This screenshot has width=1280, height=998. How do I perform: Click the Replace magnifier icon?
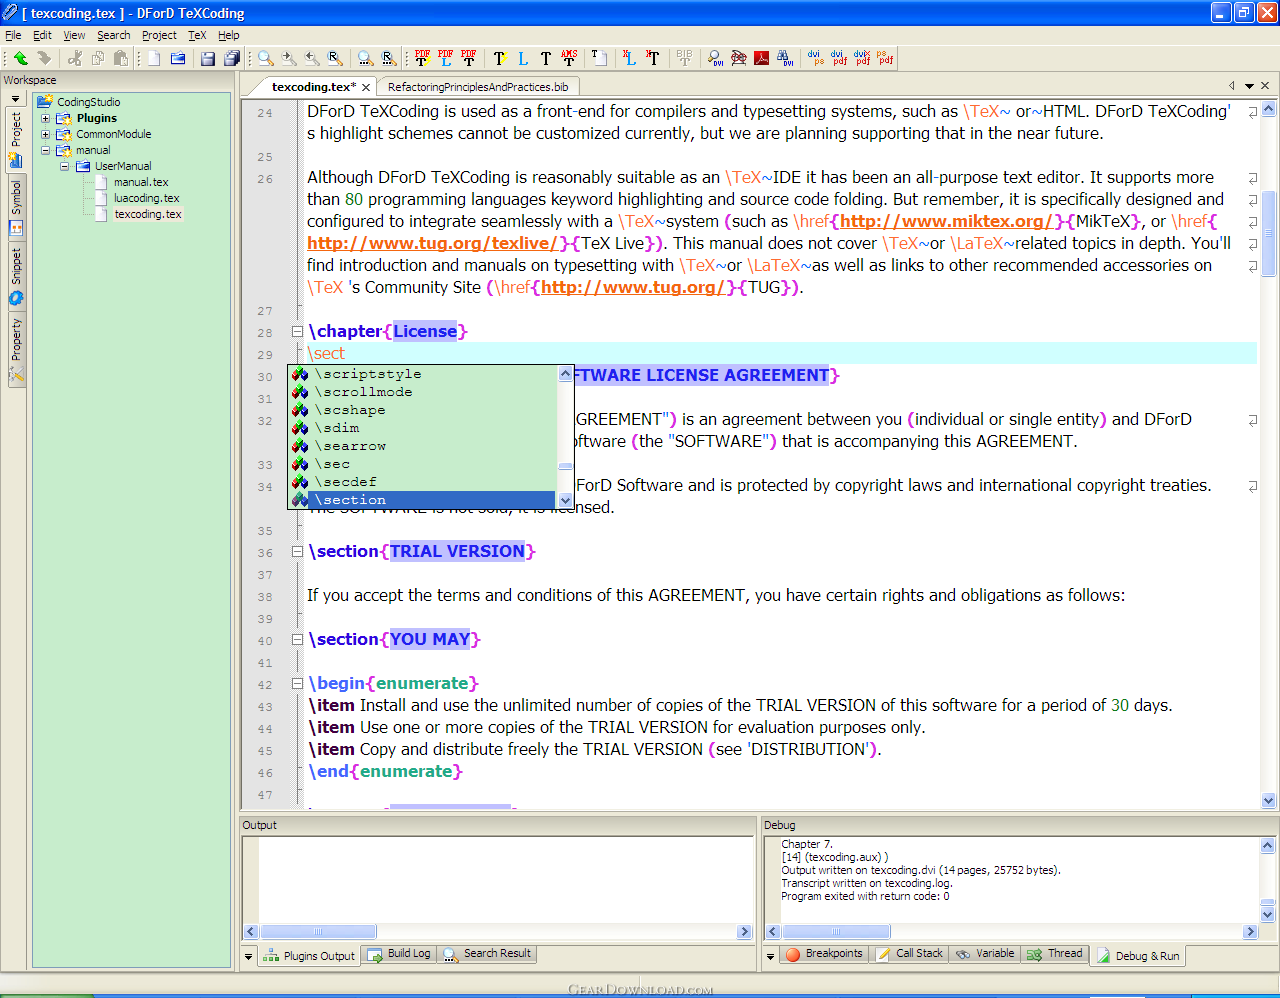[335, 58]
